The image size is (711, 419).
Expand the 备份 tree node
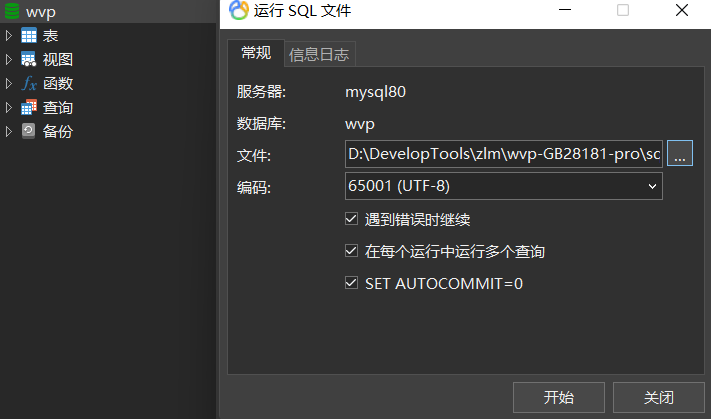(9, 131)
